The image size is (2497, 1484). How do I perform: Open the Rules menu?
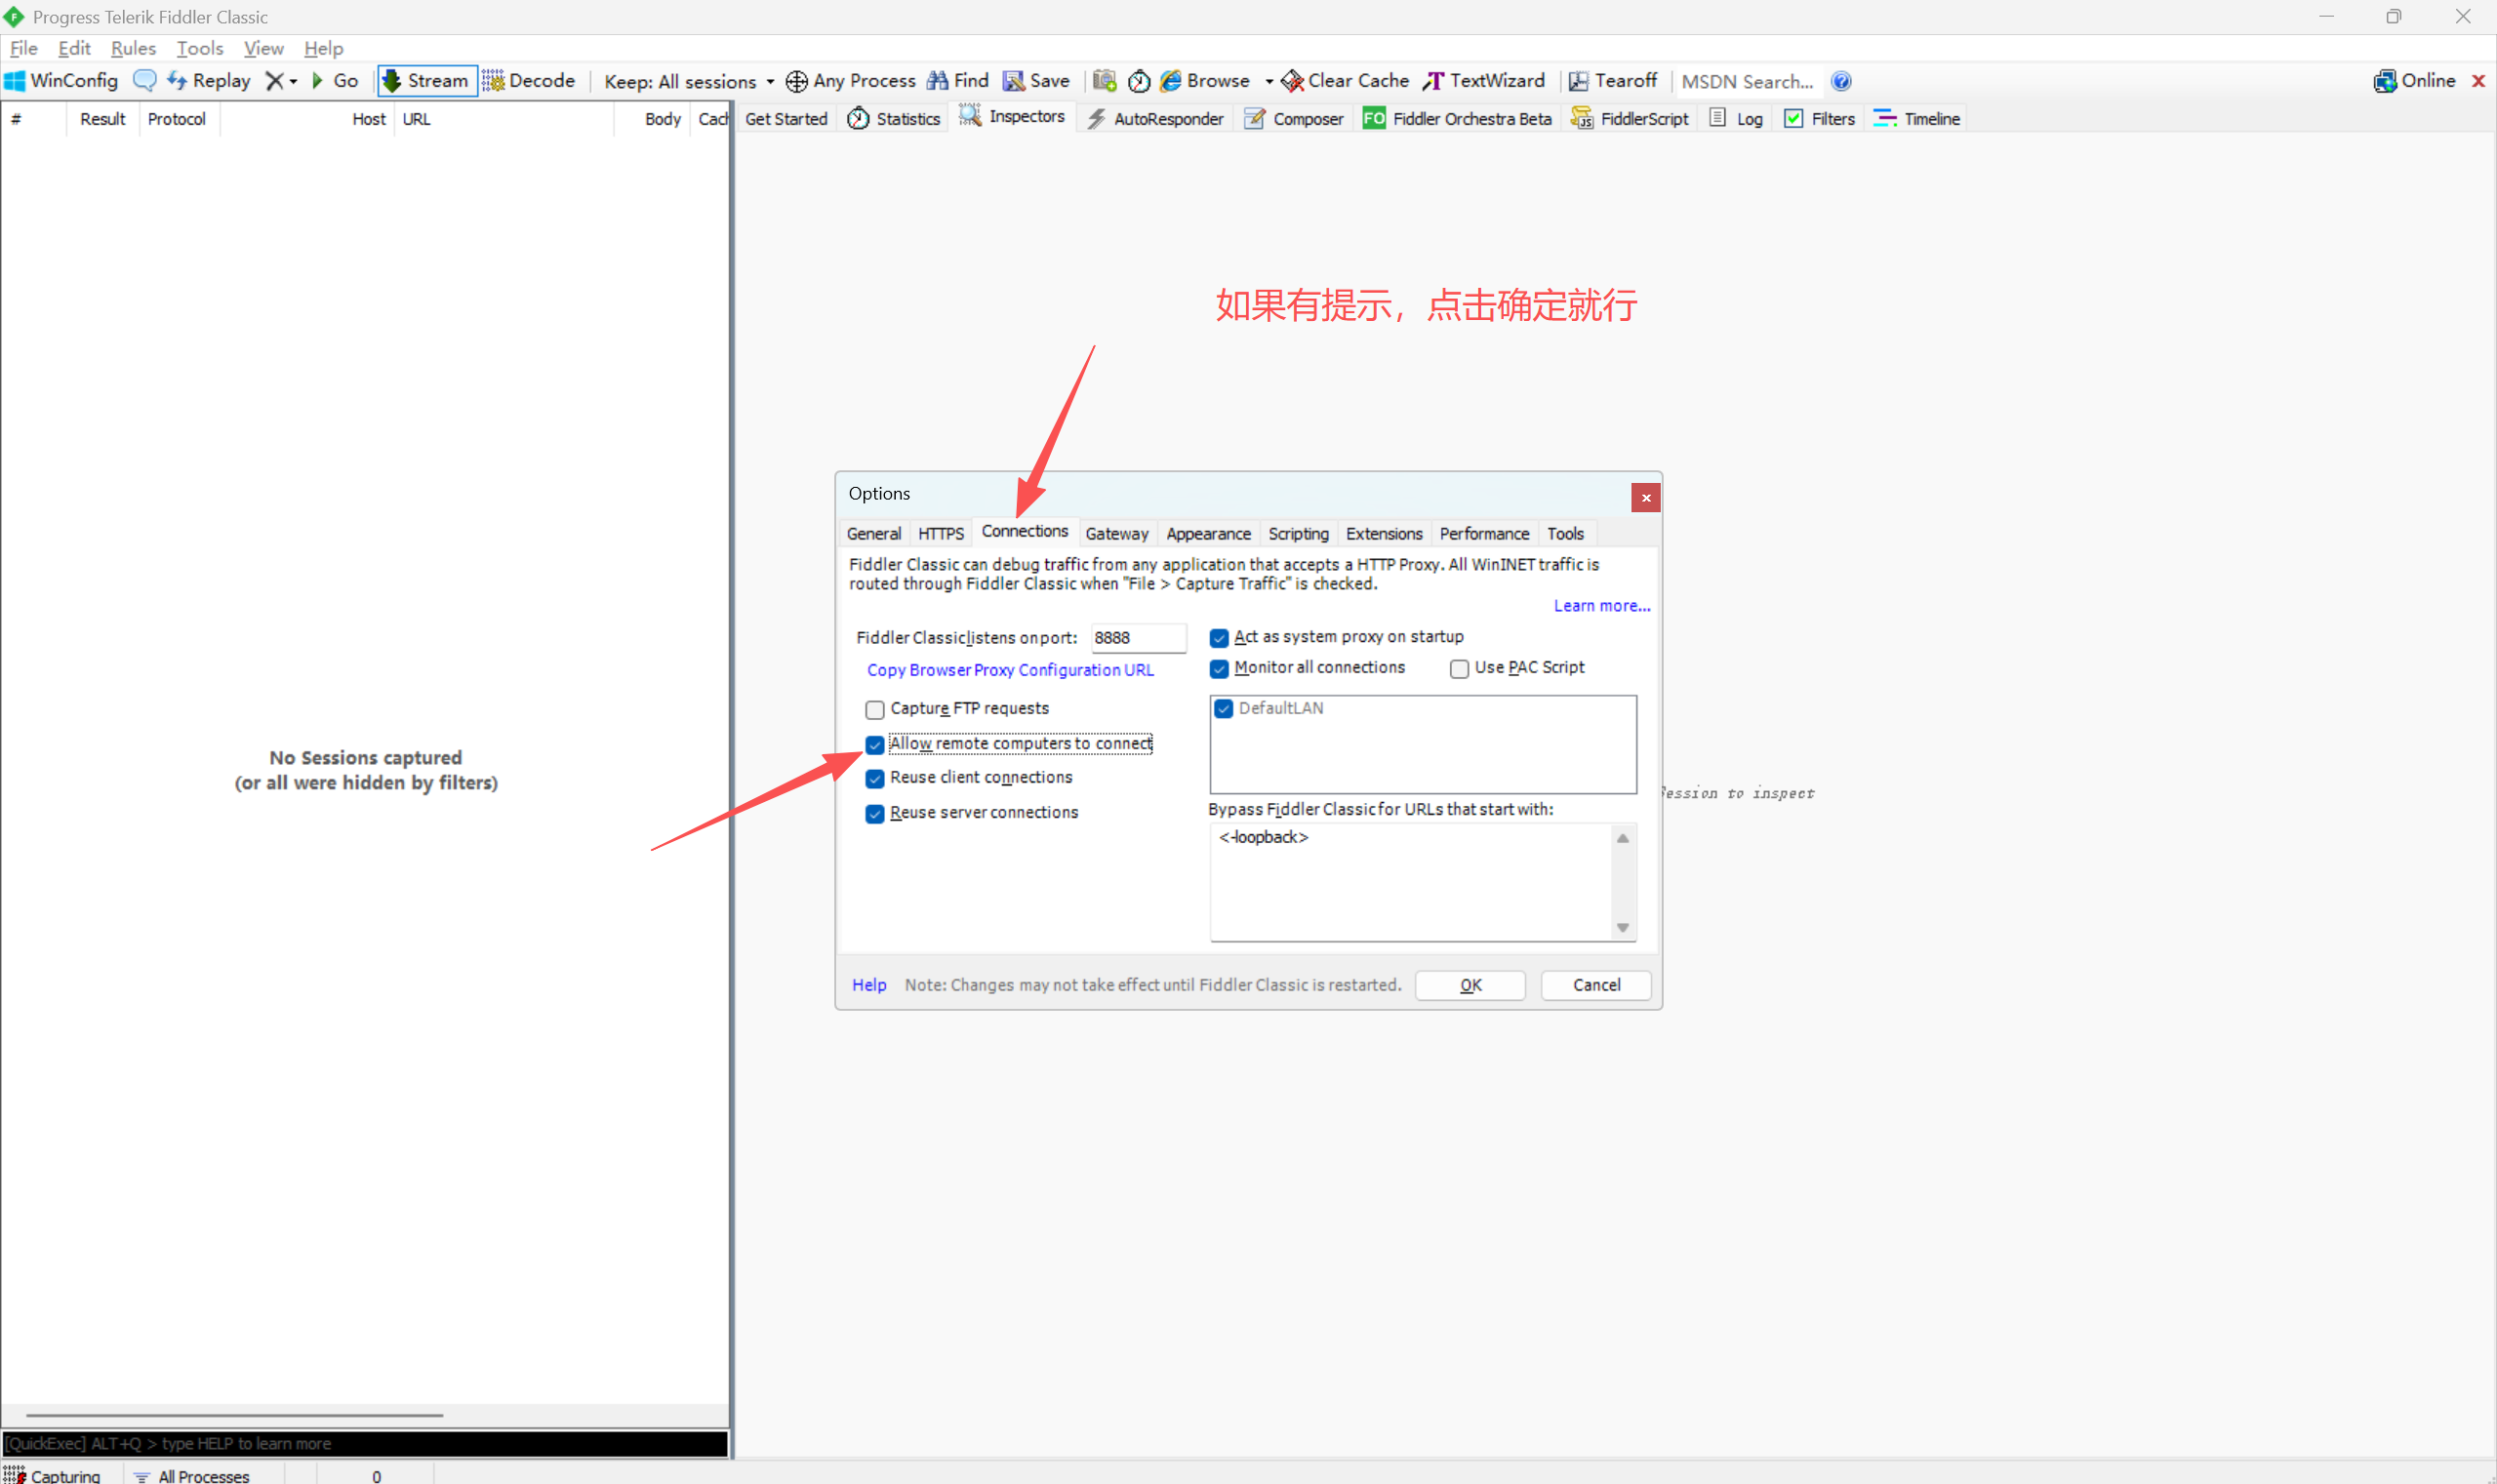(x=133, y=48)
